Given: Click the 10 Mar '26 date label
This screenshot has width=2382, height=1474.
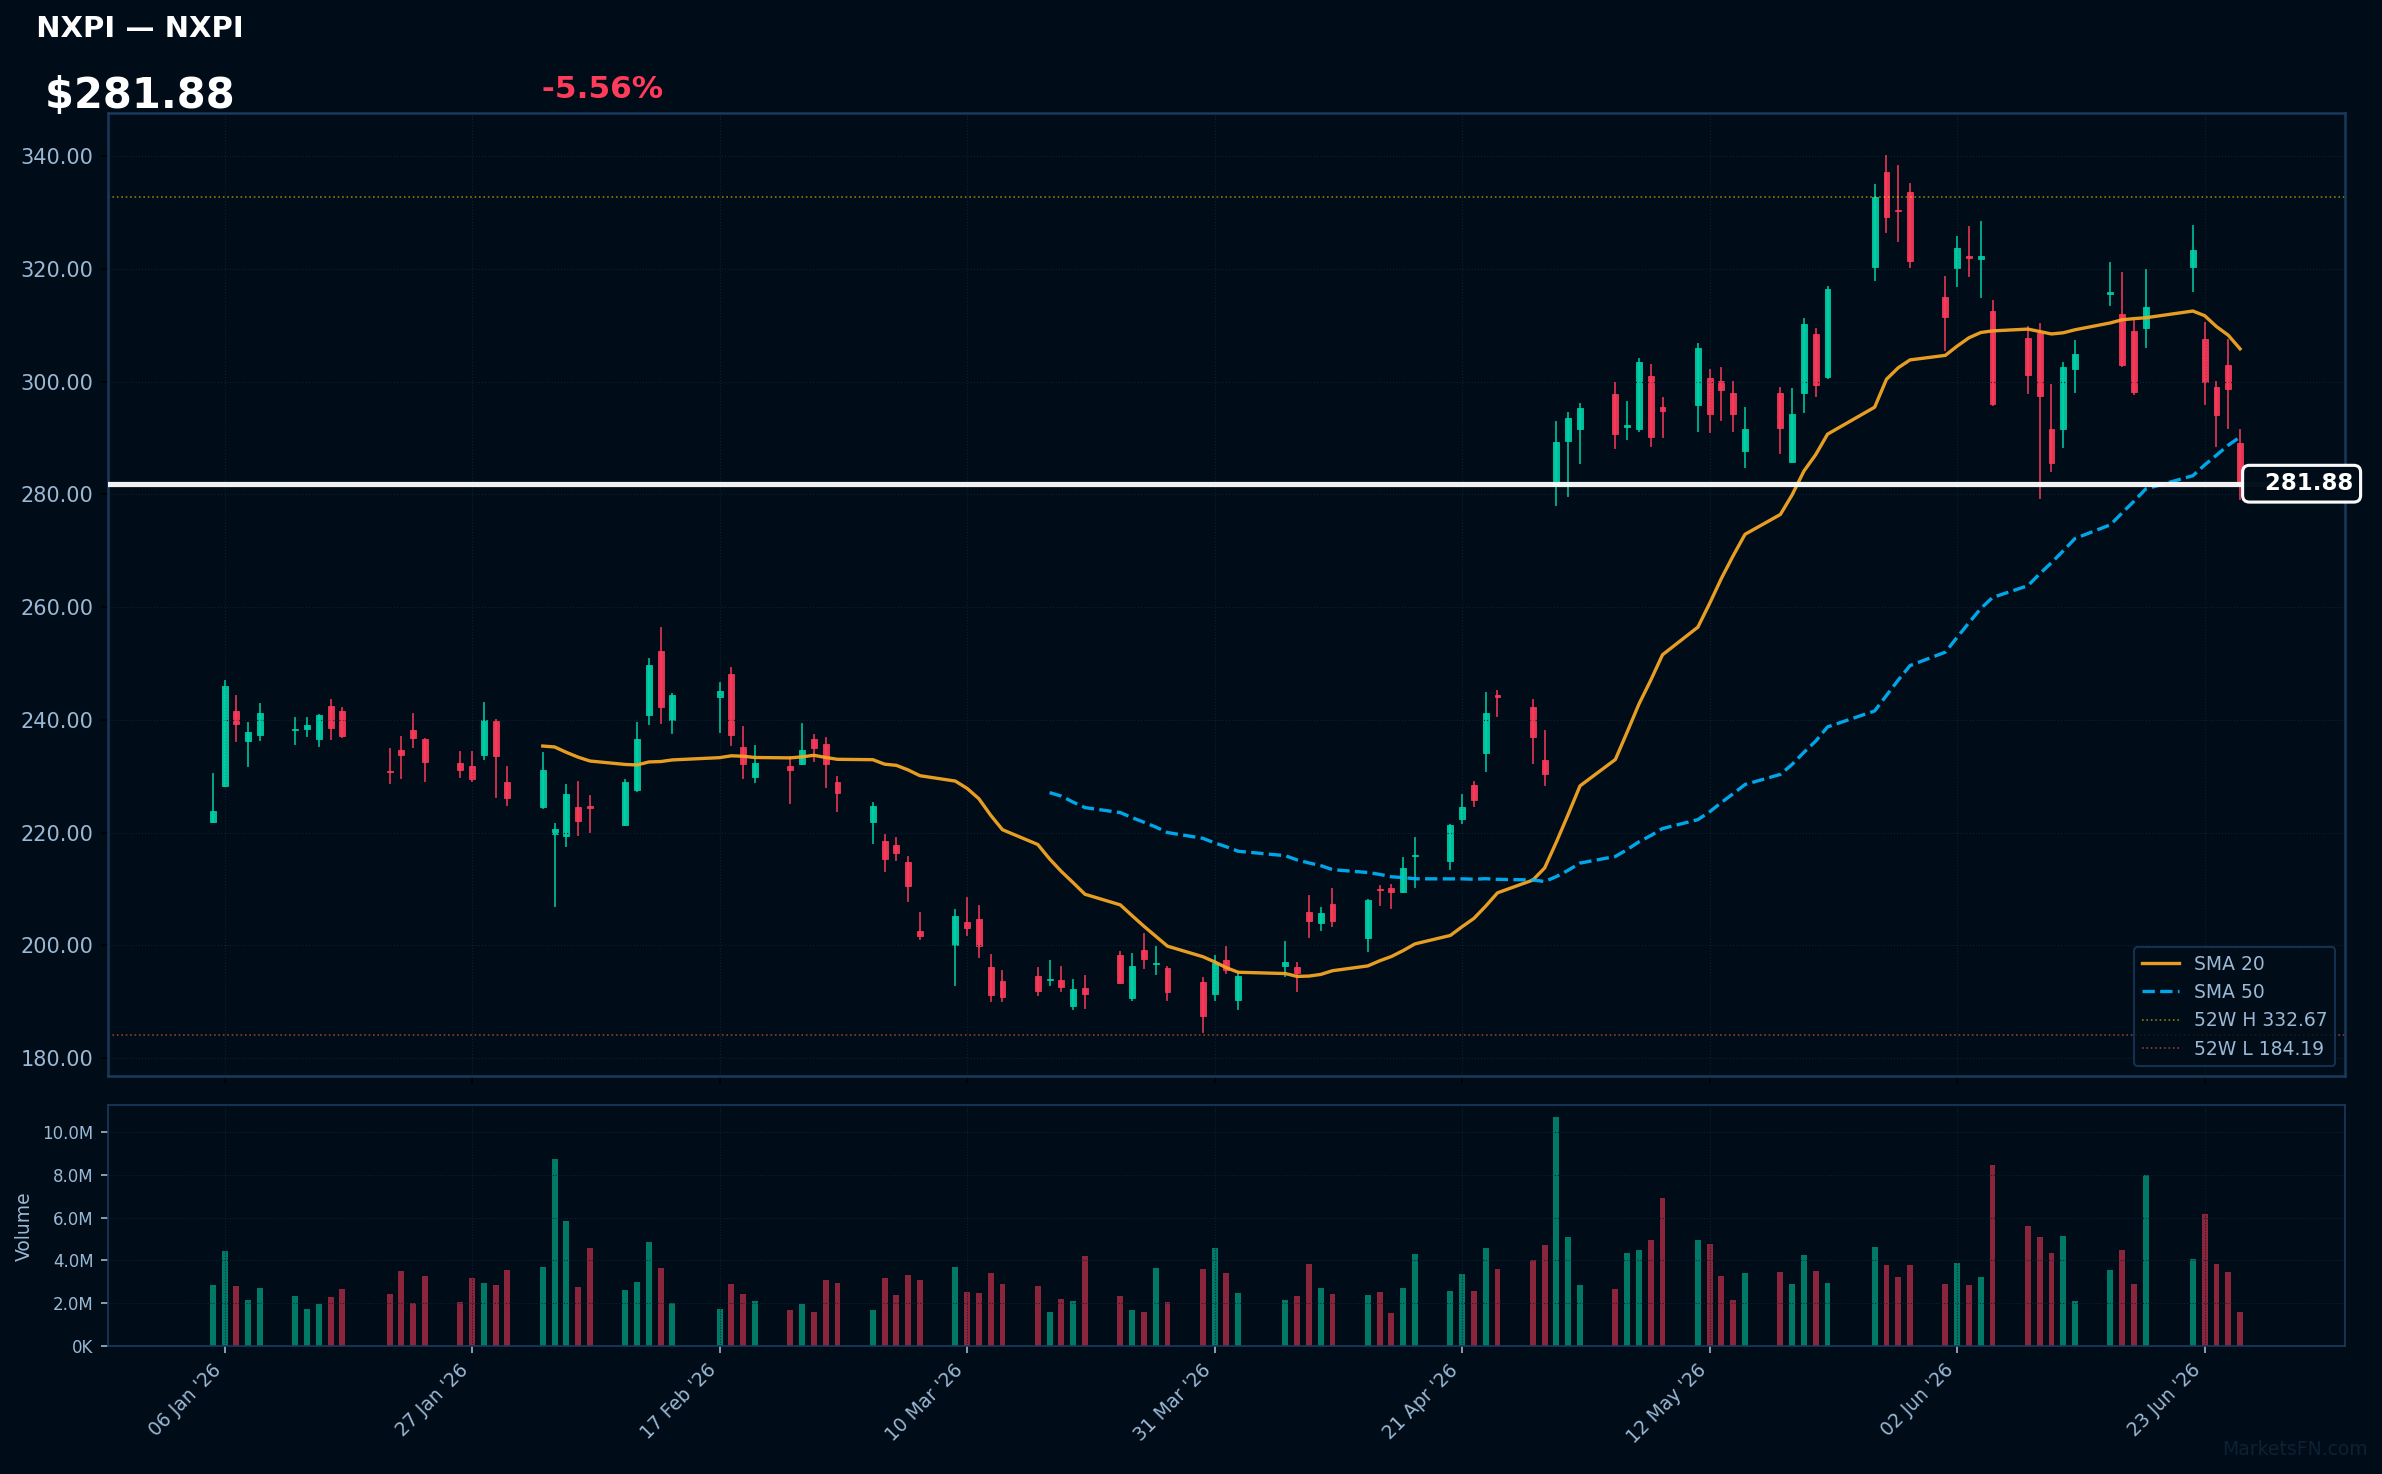Looking at the screenshot, I should coord(924,1400).
